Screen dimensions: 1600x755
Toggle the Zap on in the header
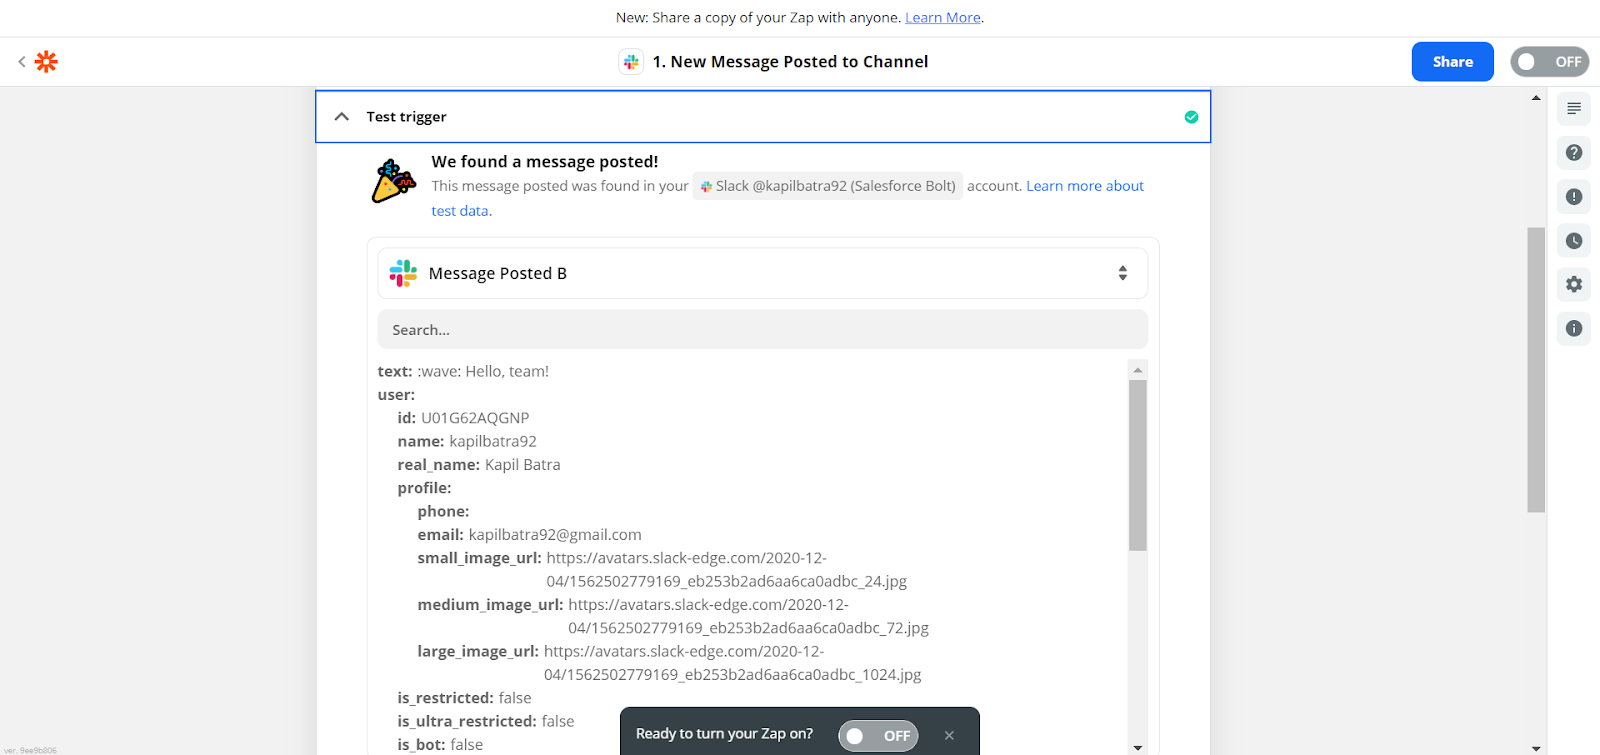pyautogui.click(x=1549, y=62)
